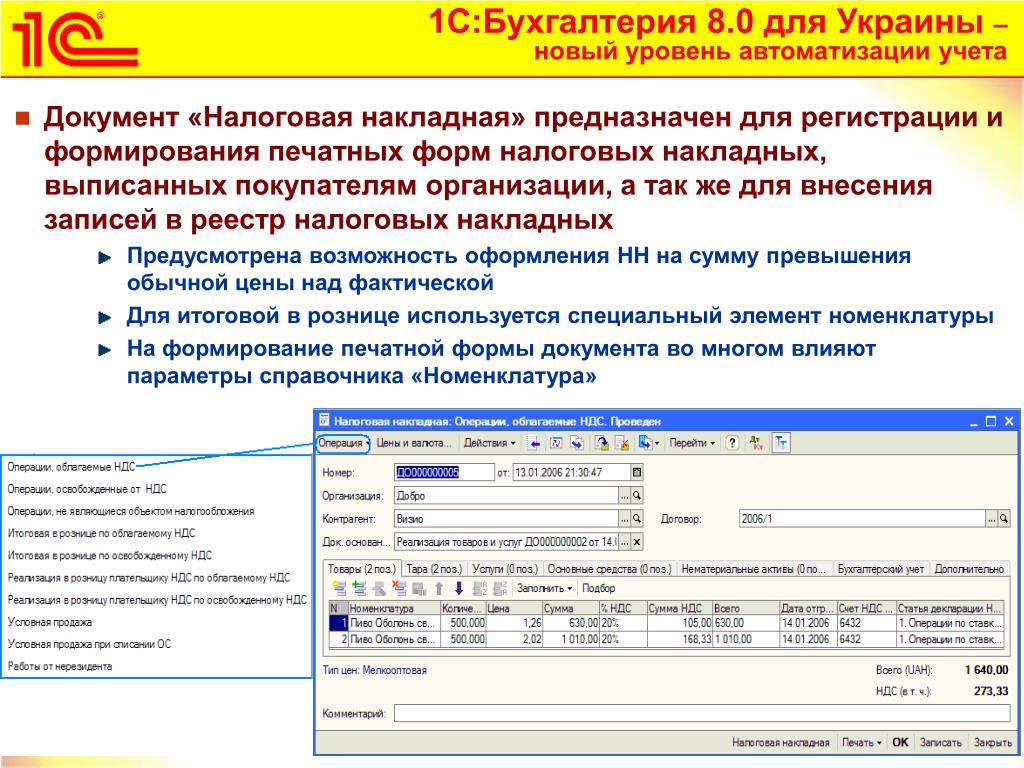Select Условная продажа при списании ОС

click(89, 644)
